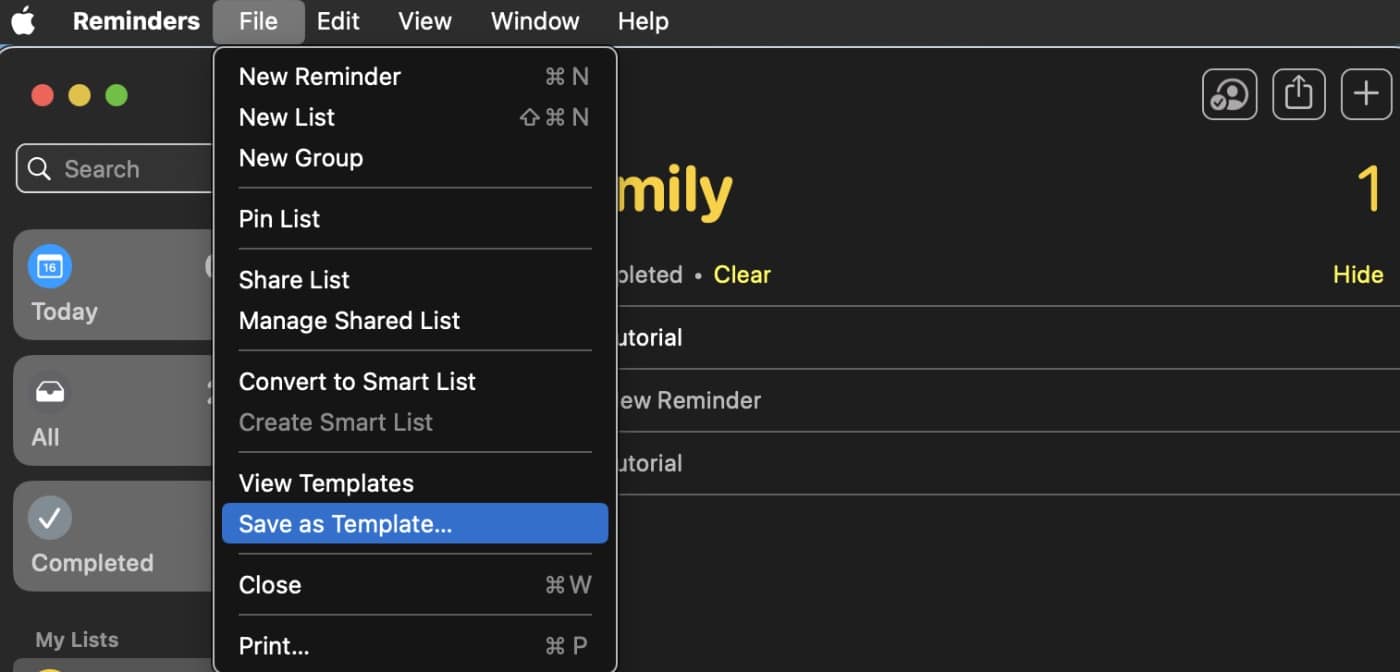
Task: Select Pin List in the File menu
Action: (279, 219)
